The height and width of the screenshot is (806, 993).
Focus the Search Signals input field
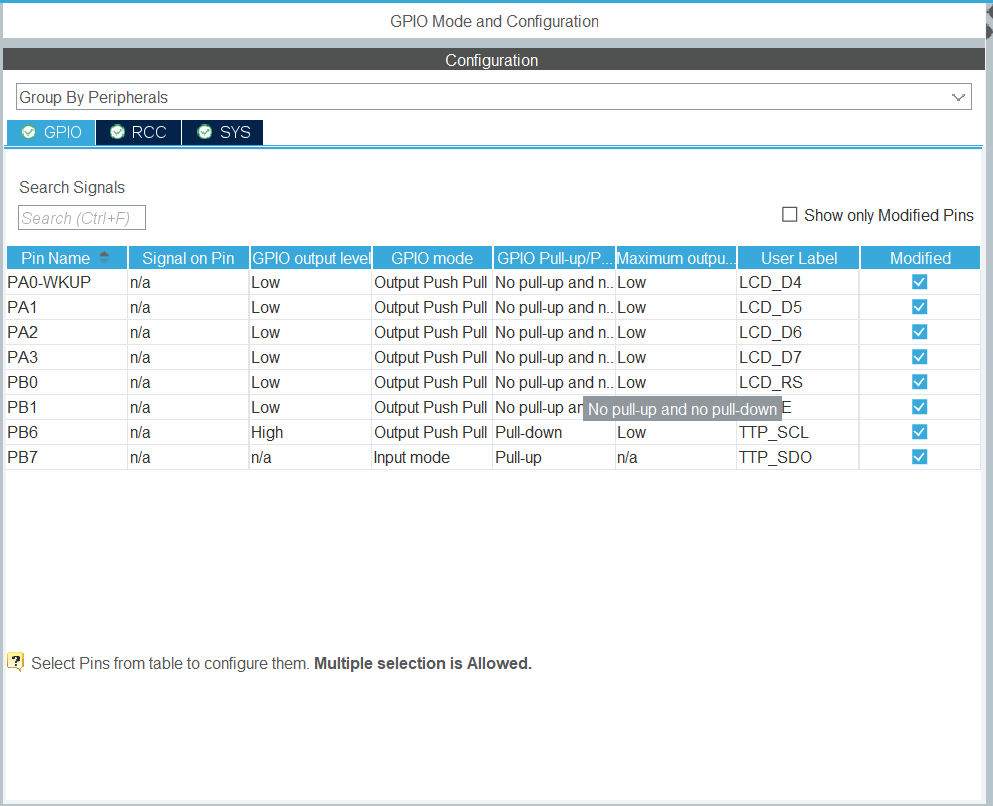click(x=82, y=218)
